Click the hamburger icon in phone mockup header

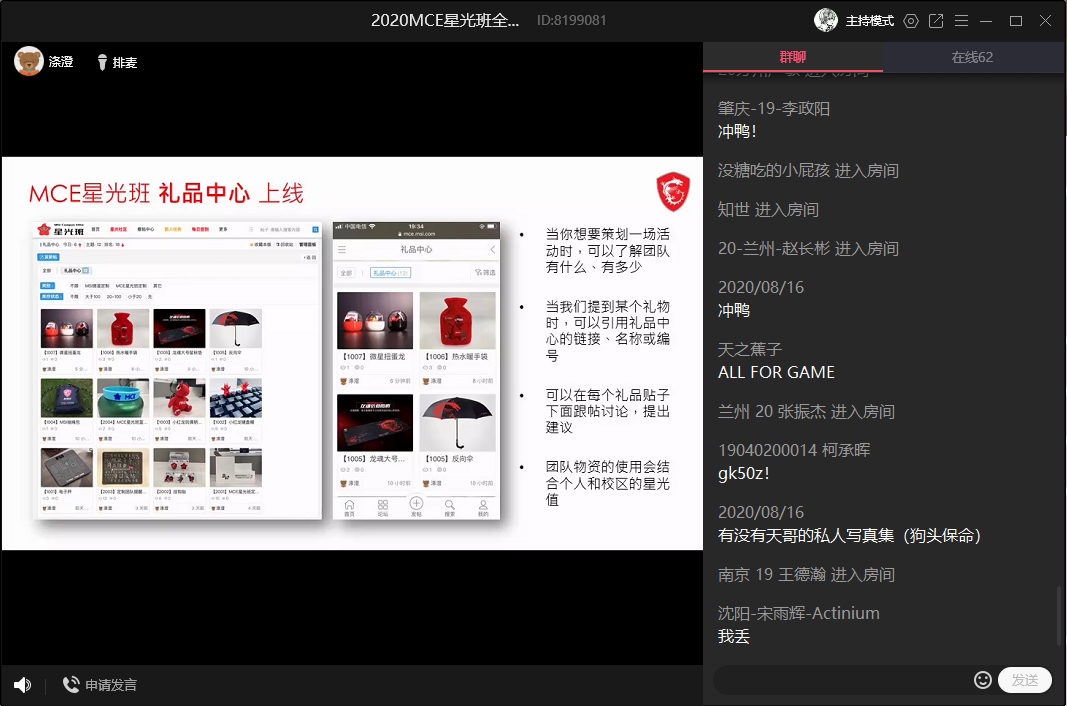(342, 250)
